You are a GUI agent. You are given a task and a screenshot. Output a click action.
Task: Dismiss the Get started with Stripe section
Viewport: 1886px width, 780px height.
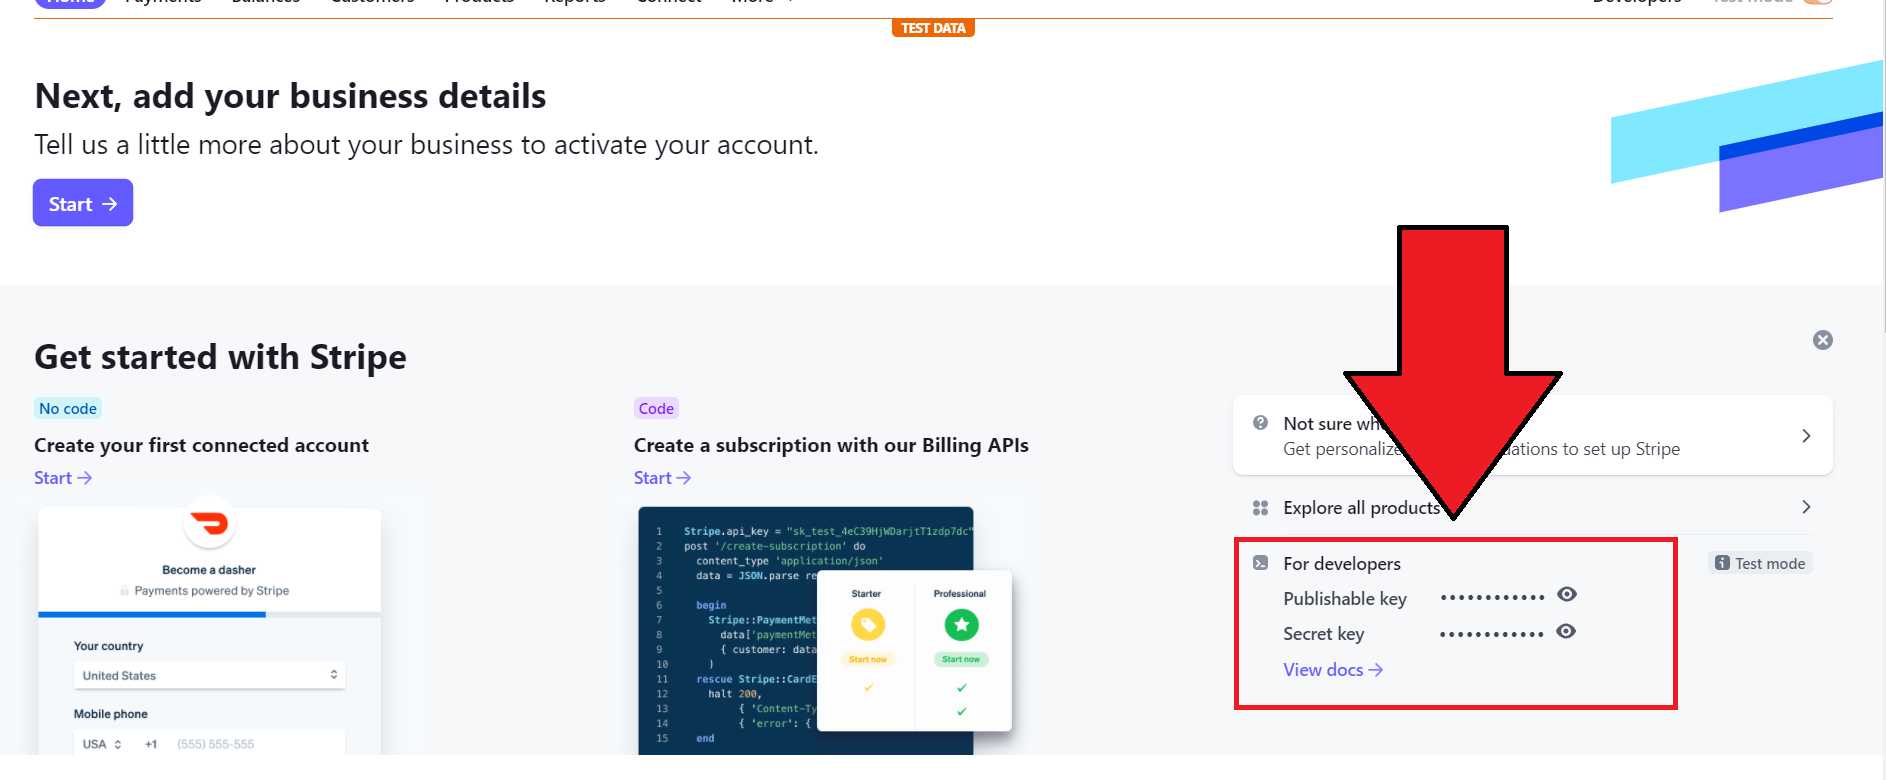[1823, 340]
